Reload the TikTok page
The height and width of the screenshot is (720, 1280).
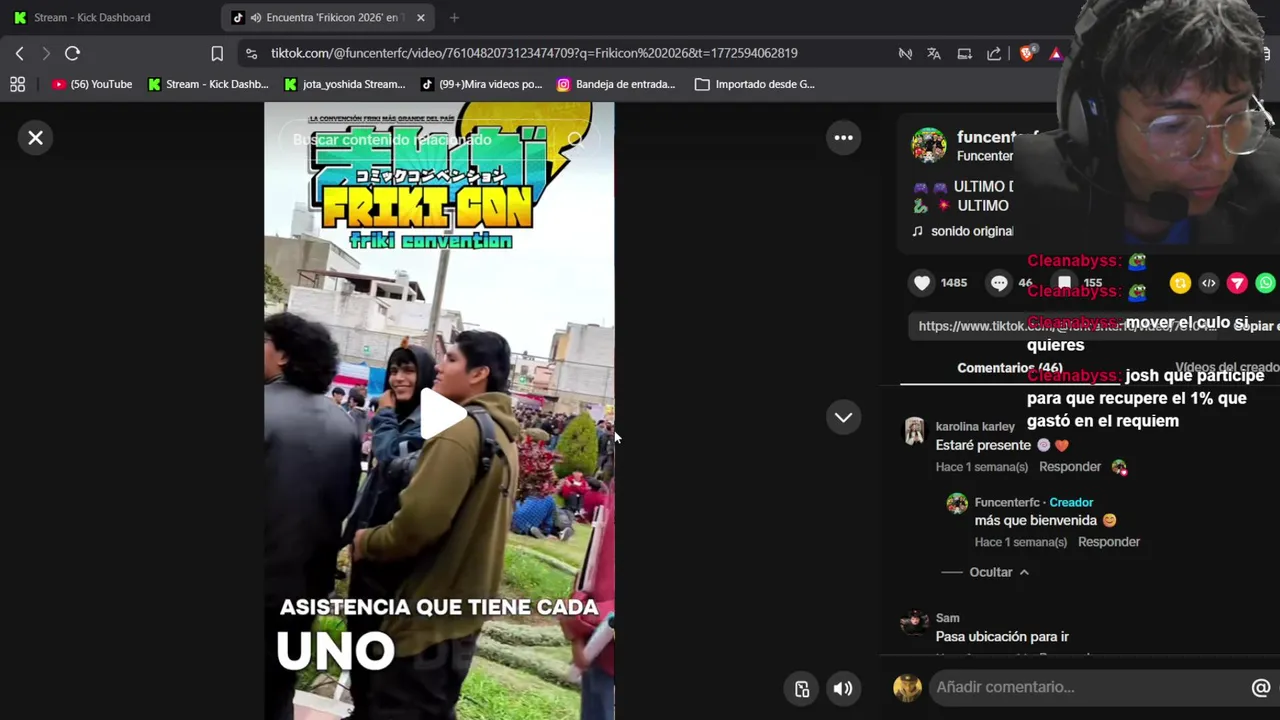click(72, 53)
